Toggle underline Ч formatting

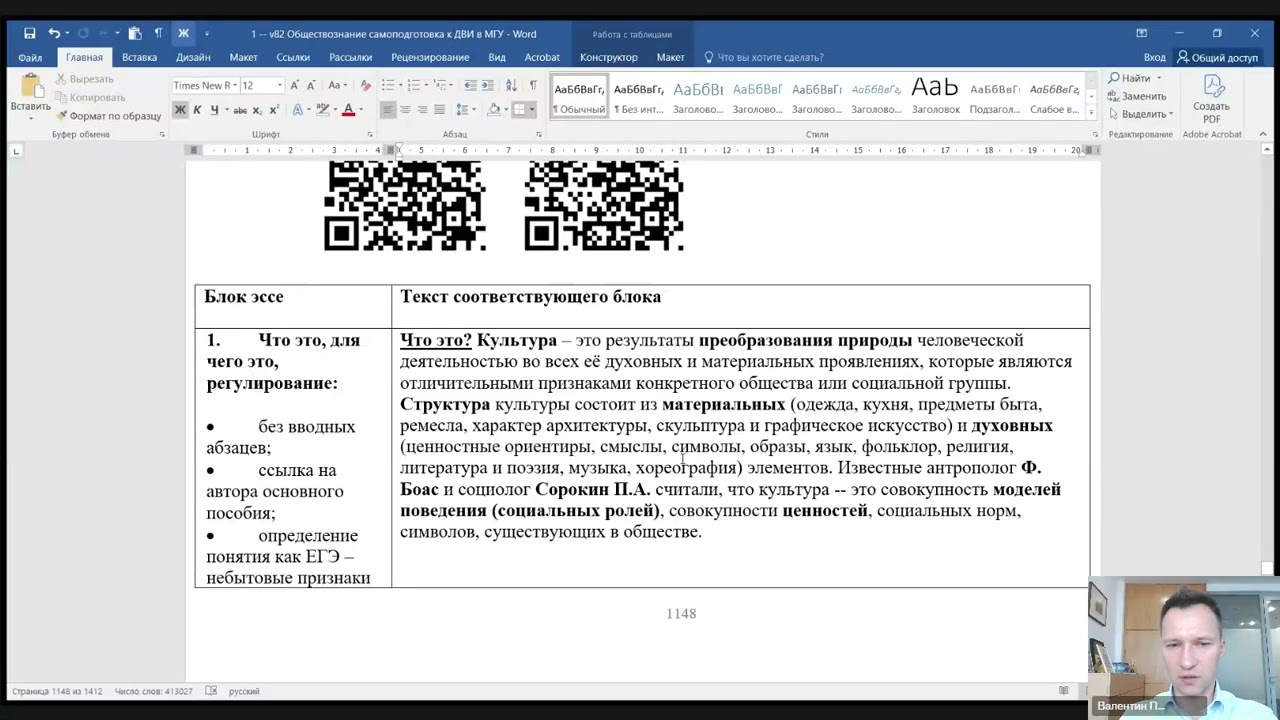pos(213,110)
